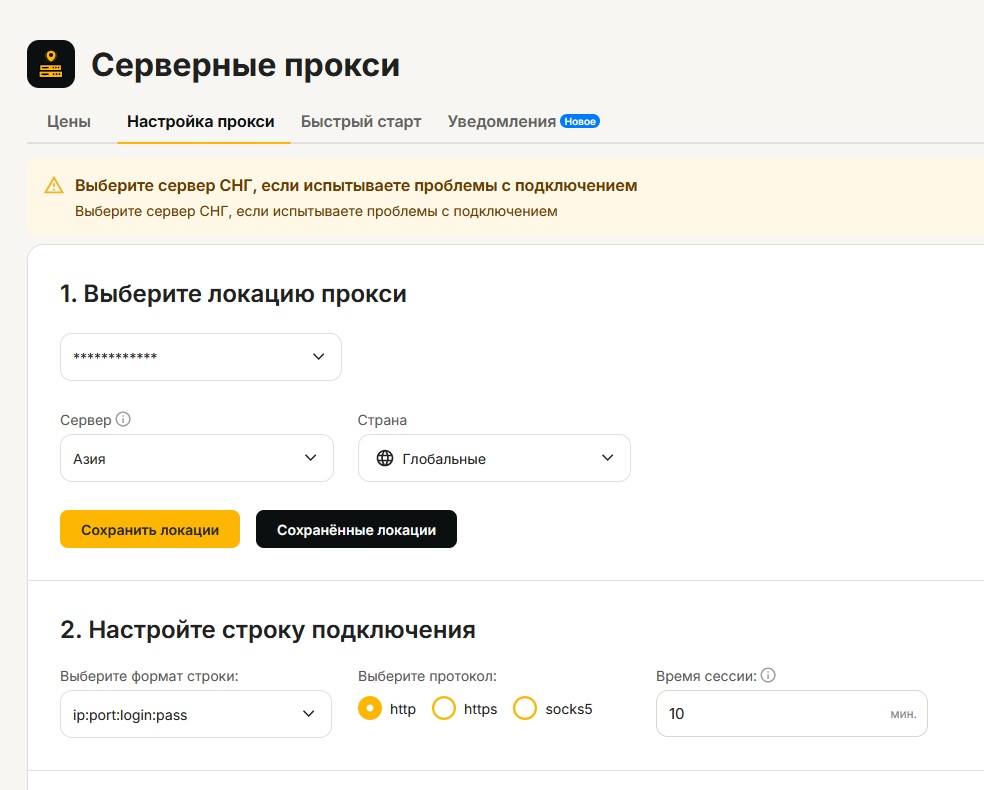Switch to the Уведомления tab
The image size is (984, 790).
501,121
